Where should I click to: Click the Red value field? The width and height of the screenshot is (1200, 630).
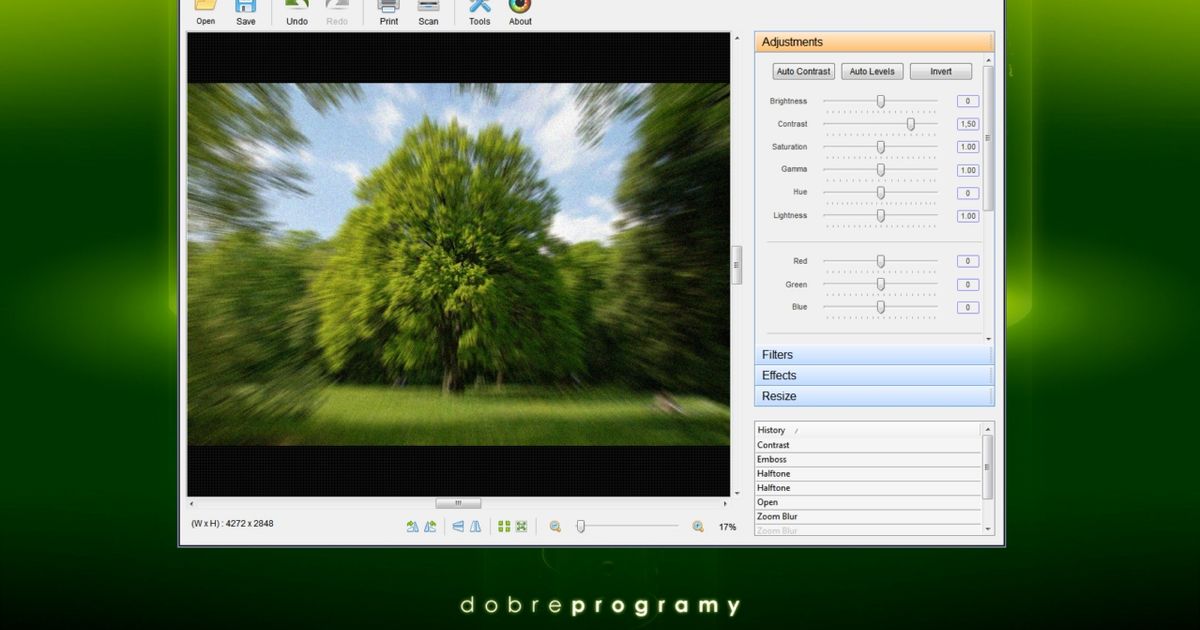[x=968, y=261]
